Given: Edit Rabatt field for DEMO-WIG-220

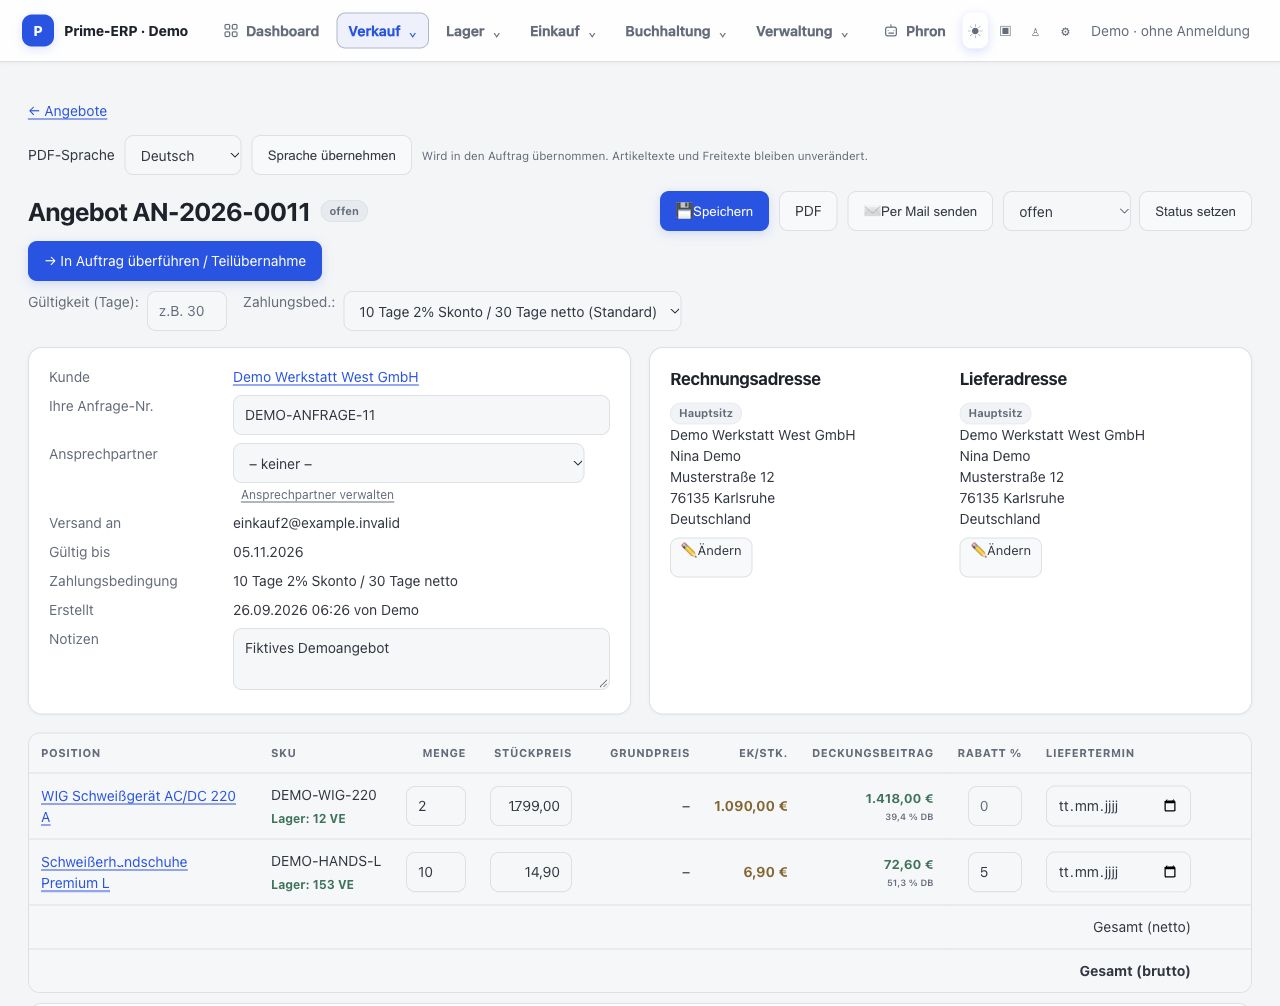Looking at the screenshot, I should (x=995, y=806).
